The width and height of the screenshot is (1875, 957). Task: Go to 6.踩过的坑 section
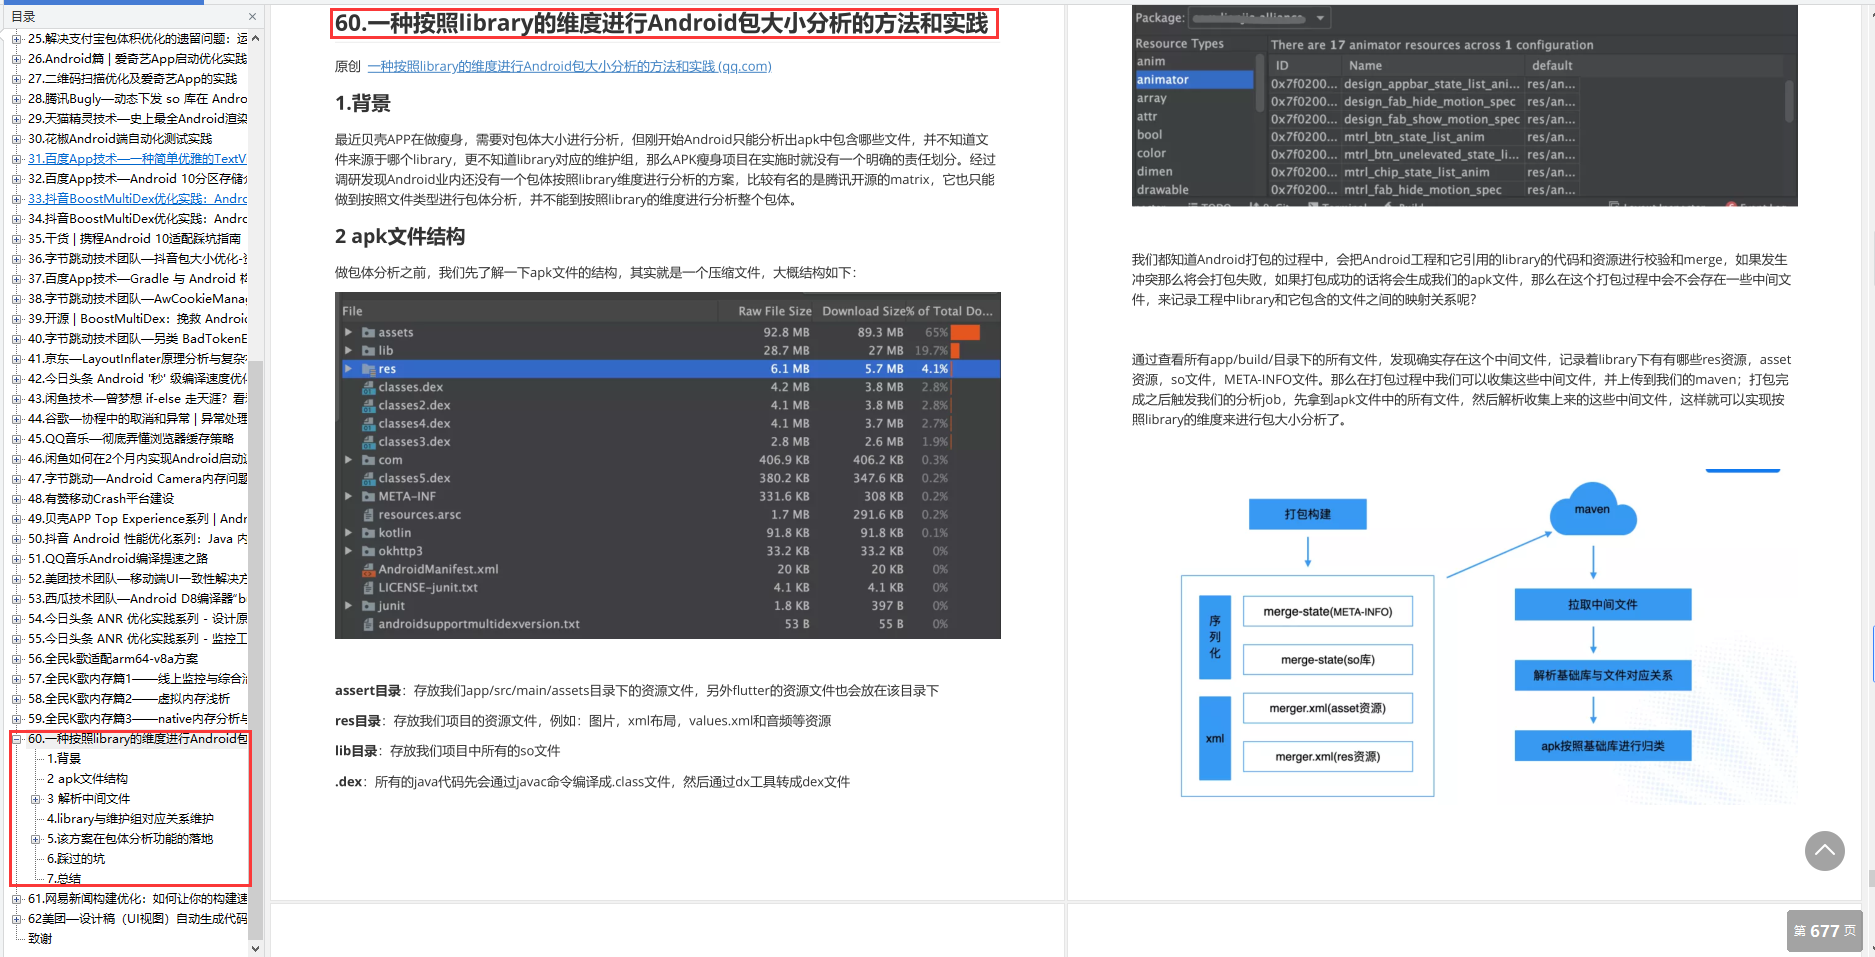pos(76,859)
